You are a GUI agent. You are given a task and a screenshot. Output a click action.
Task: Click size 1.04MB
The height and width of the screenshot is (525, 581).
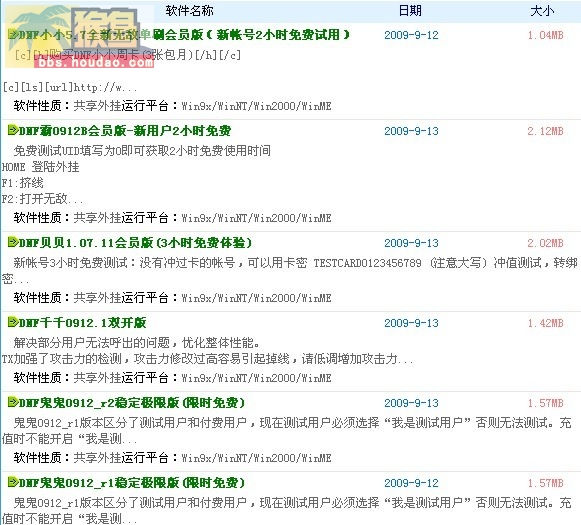(x=545, y=35)
